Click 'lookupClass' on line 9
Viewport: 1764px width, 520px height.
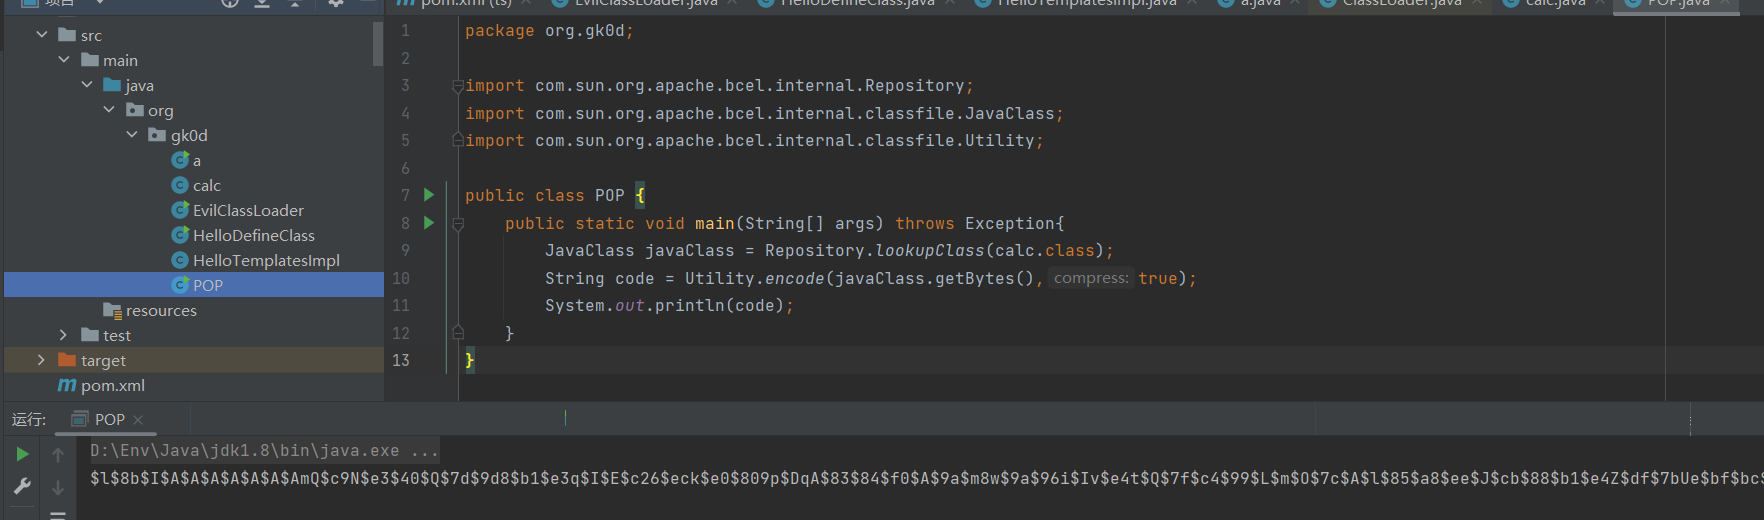(x=930, y=251)
